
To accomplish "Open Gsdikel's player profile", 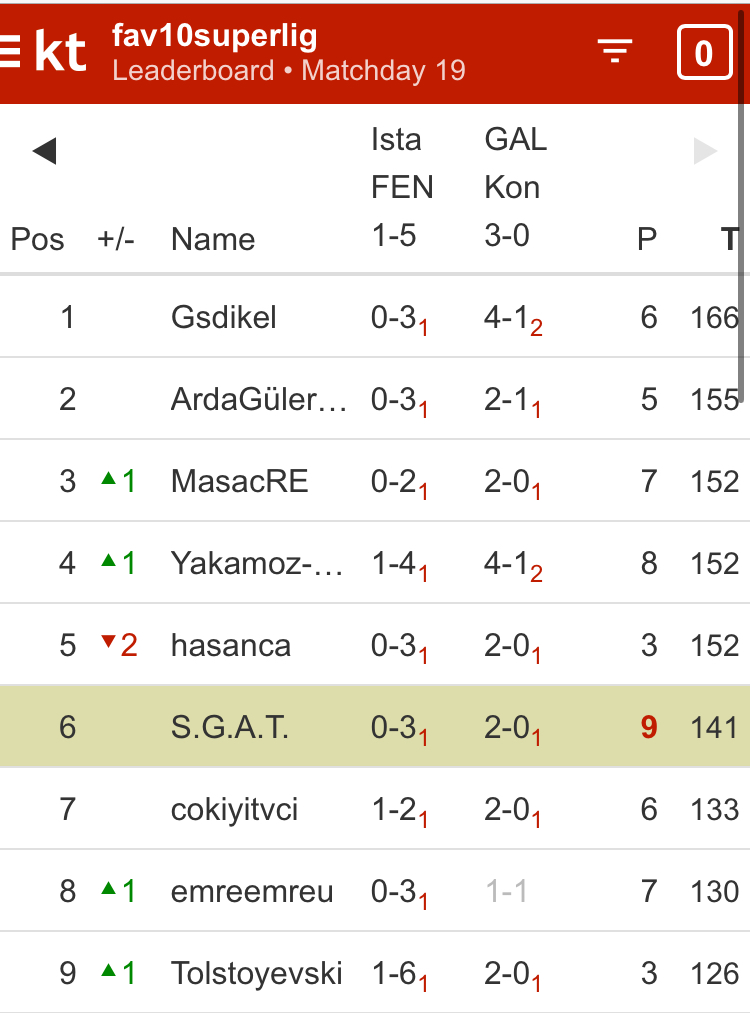I will pos(224,318).
